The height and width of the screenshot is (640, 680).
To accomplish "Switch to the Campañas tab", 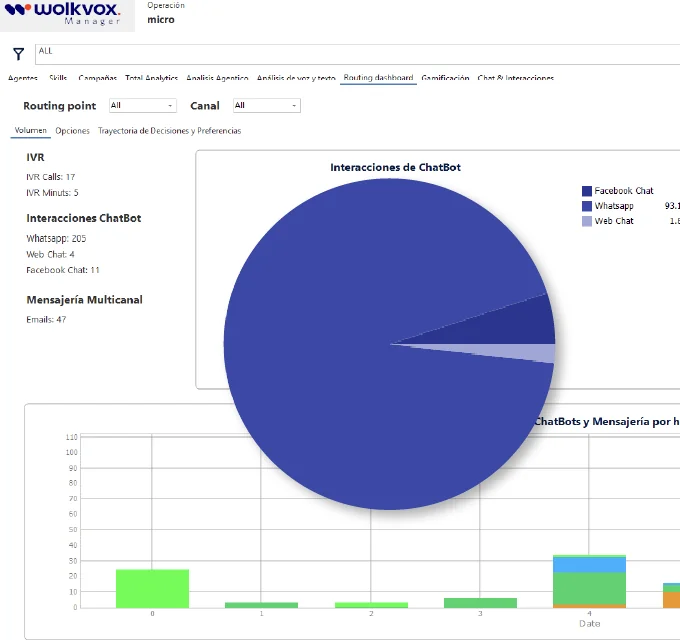I will pyautogui.click(x=98, y=78).
